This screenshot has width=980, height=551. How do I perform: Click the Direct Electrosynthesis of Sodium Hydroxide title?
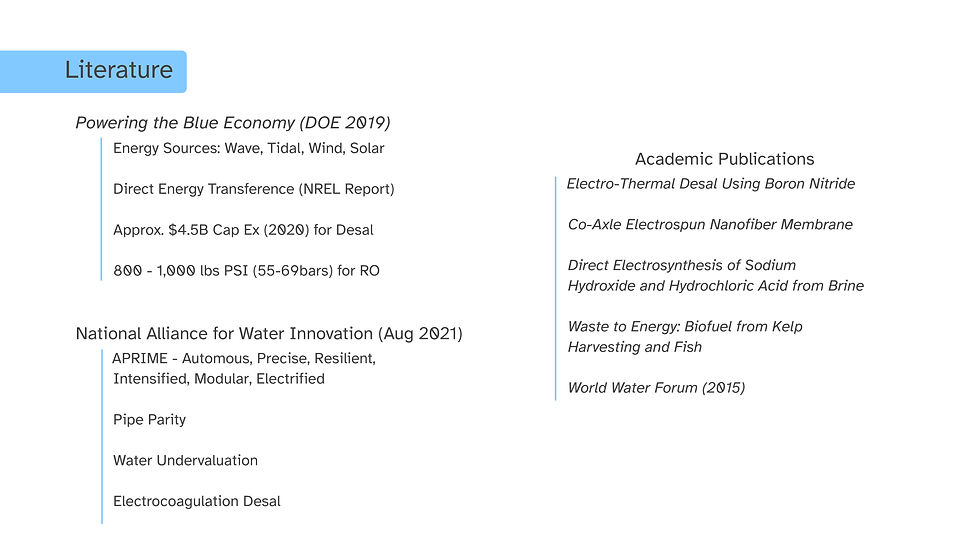tap(715, 275)
